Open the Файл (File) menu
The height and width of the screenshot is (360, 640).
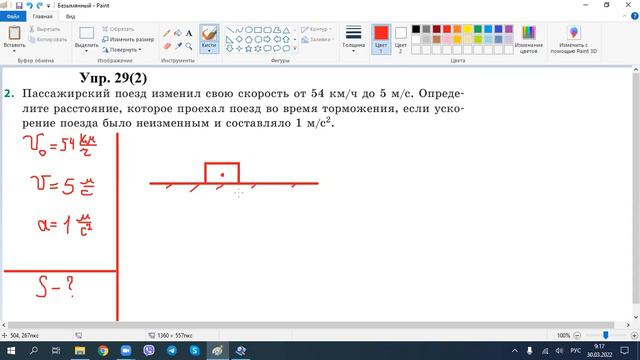click(13, 16)
